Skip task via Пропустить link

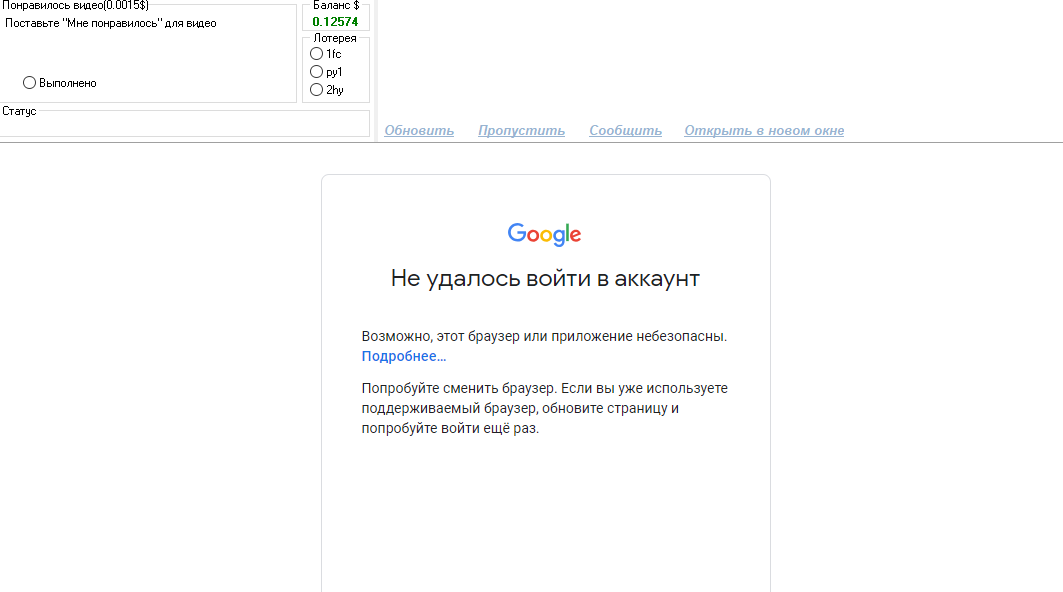(521, 130)
